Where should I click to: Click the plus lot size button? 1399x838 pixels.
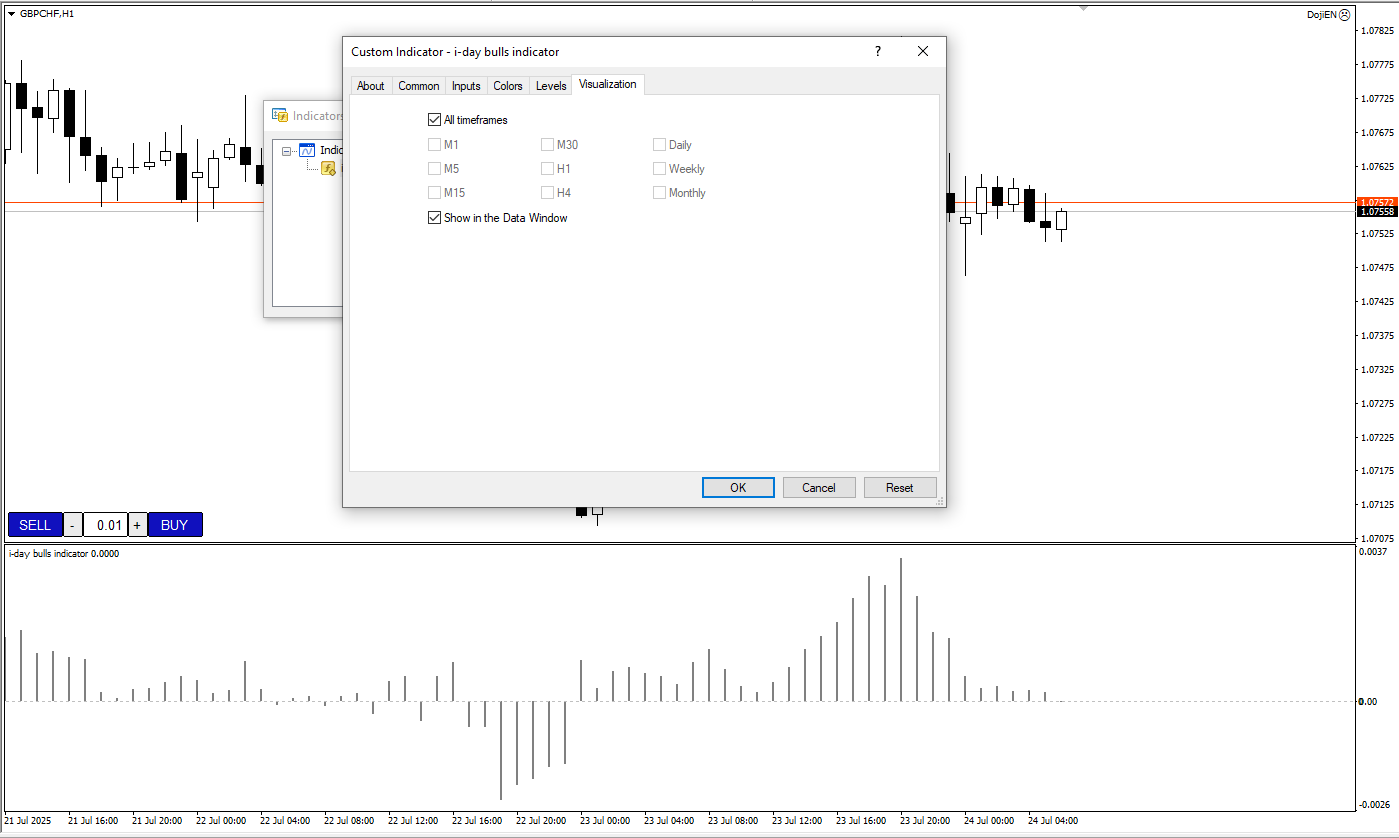137,525
